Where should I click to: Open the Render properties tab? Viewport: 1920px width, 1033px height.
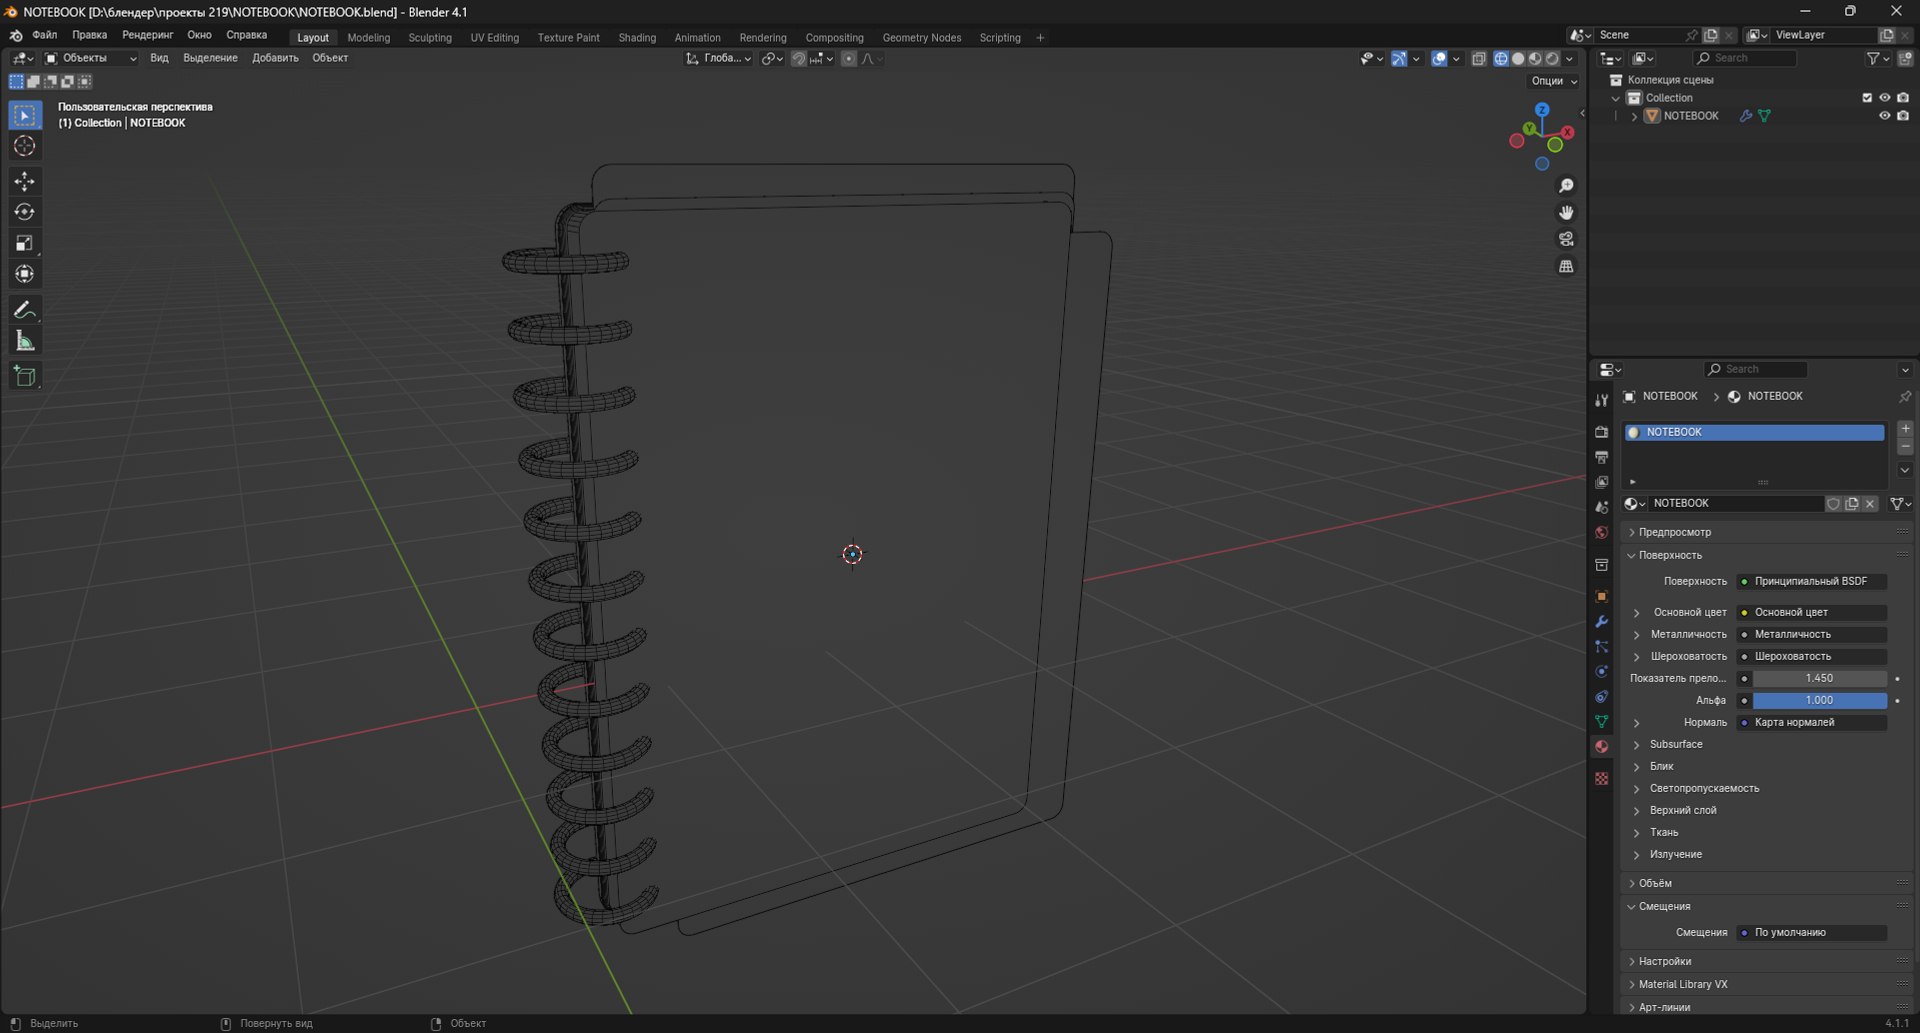[x=1602, y=432]
